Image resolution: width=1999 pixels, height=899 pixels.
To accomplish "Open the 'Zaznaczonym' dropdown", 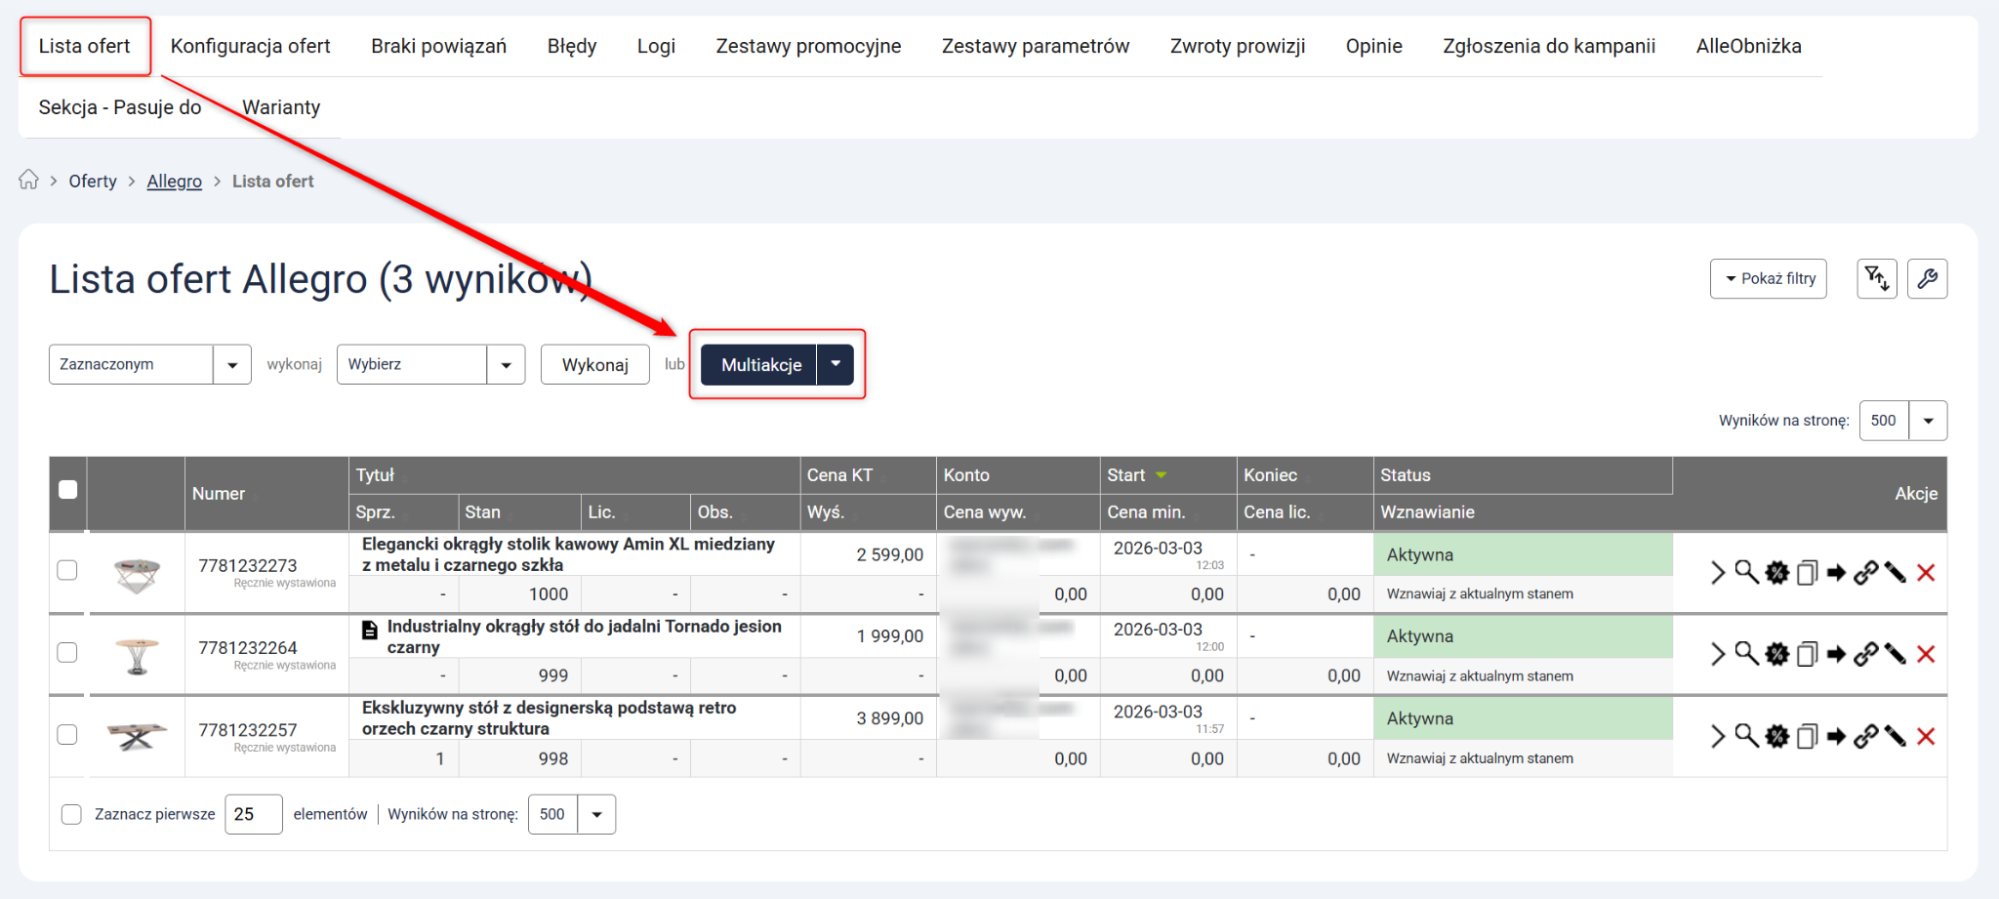I will point(150,365).
